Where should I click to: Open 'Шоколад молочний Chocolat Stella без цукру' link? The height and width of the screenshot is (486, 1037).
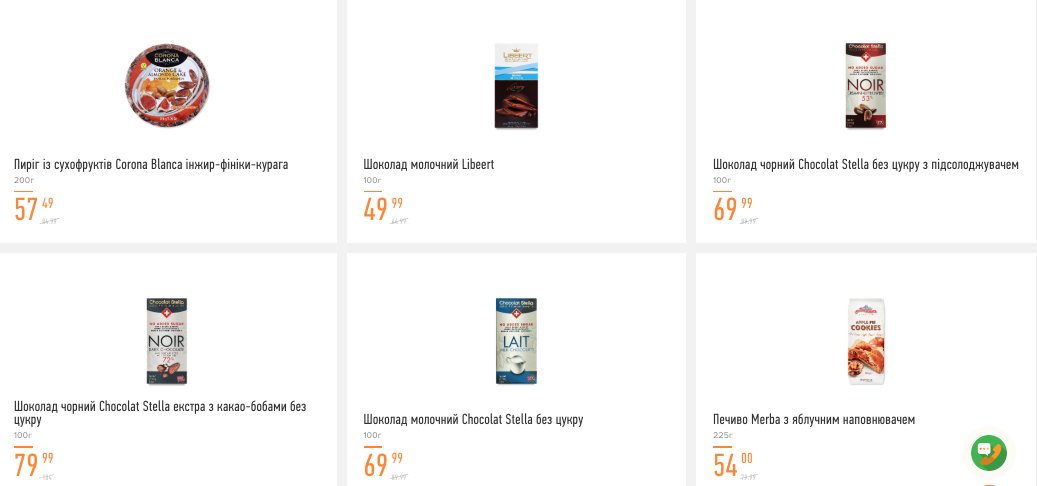(473, 419)
